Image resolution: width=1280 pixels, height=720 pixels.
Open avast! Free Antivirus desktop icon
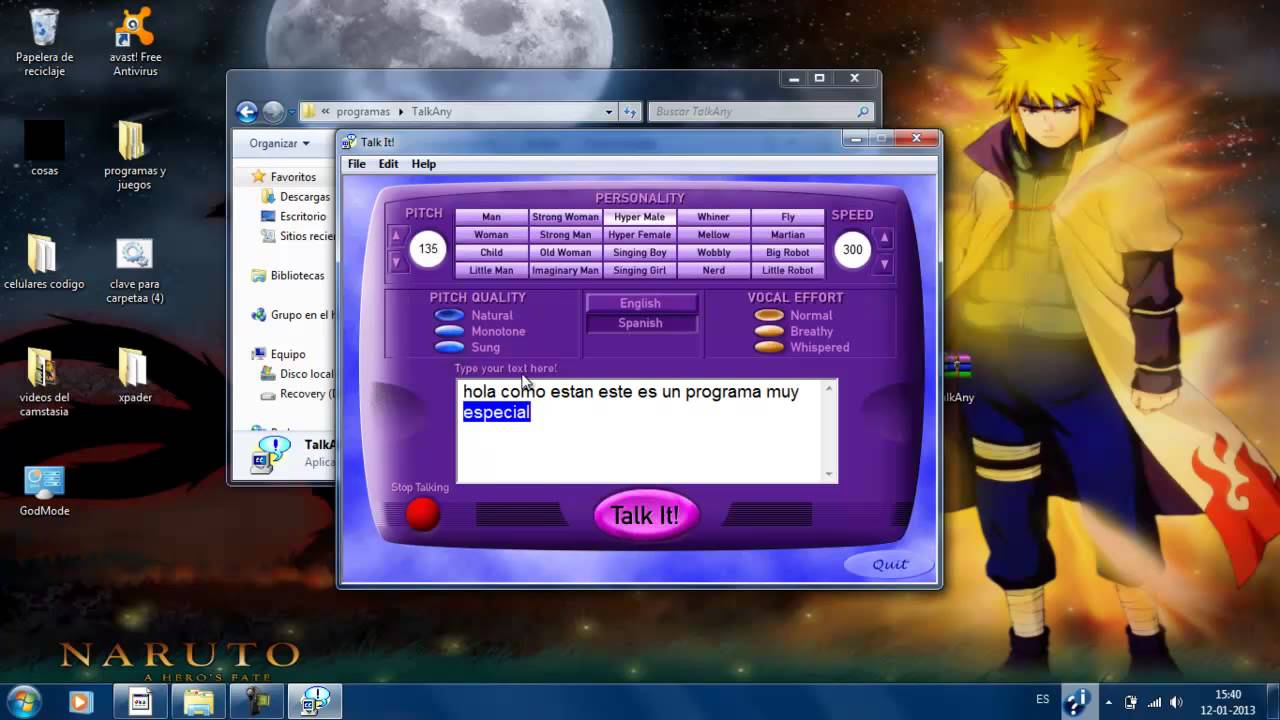click(x=135, y=42)
